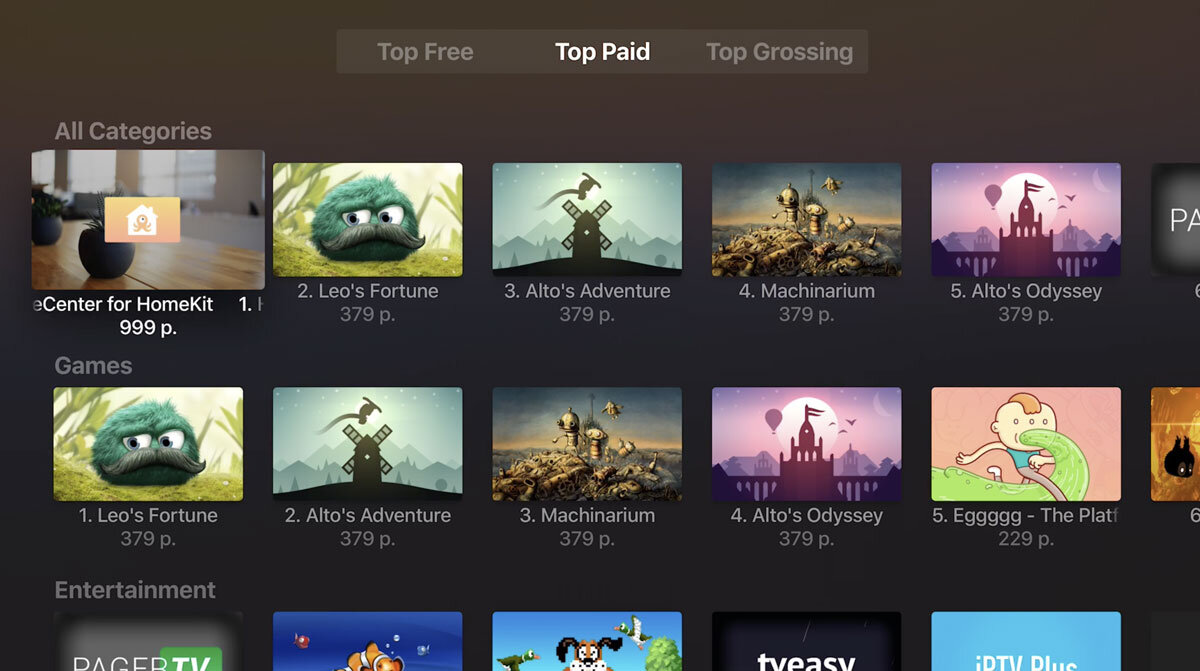Image resolution: width=1200 pixels, height=671 pixels.
Task: Select the clownfish aquarium app thumbnail
Action: point(368,642)
